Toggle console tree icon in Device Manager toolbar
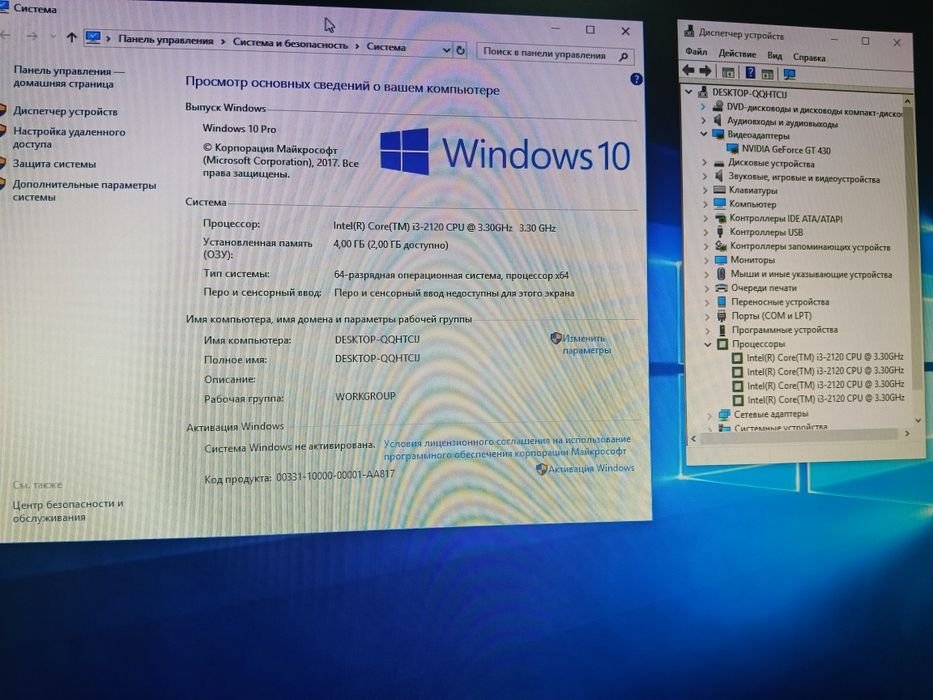 click(x=728, y=73)
